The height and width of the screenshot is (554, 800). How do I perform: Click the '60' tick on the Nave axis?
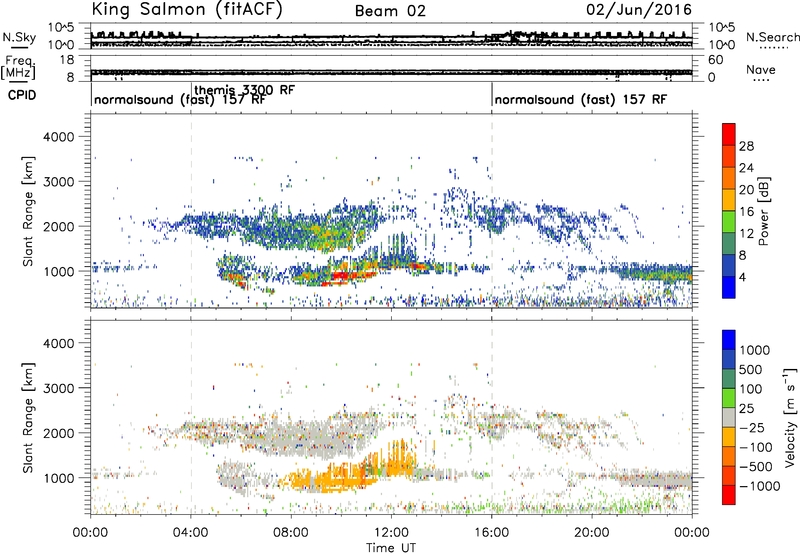click(x=715, y=60)
